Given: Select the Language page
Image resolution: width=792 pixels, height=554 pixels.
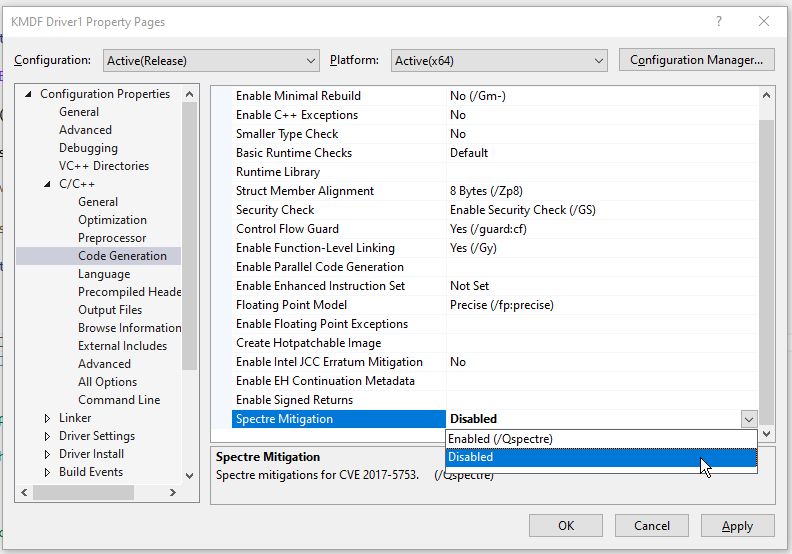Looking at the screenshot, I should point(104,274).
